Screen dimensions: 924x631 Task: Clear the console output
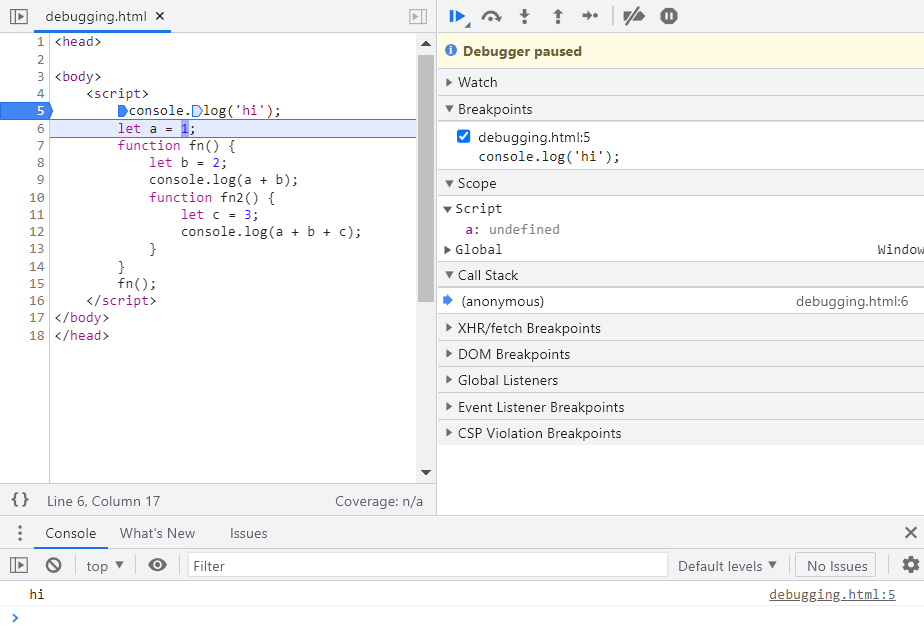tap(54, 566)
